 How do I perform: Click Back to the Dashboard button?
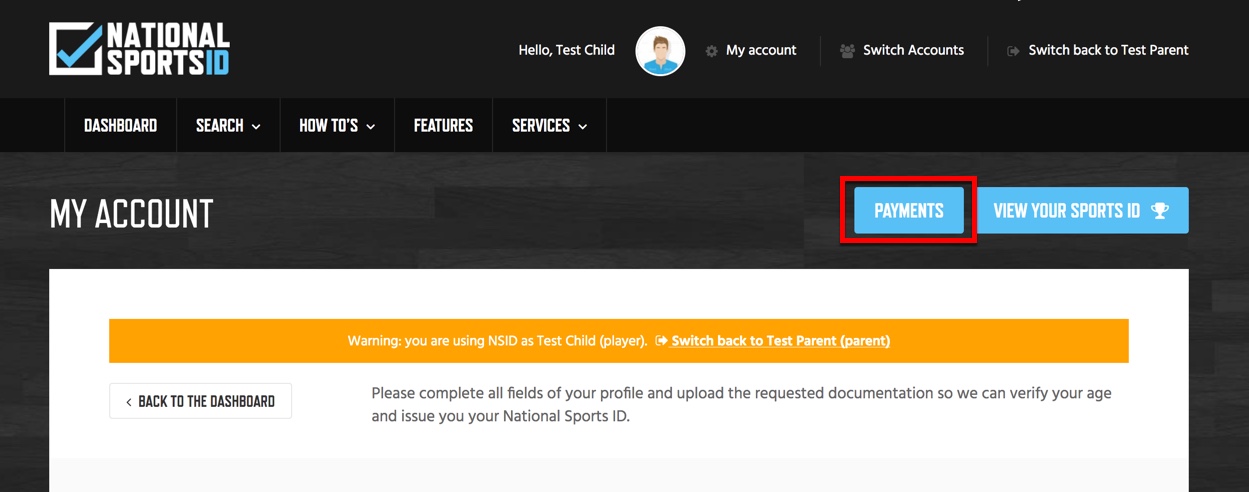click(x=200, y=401)
